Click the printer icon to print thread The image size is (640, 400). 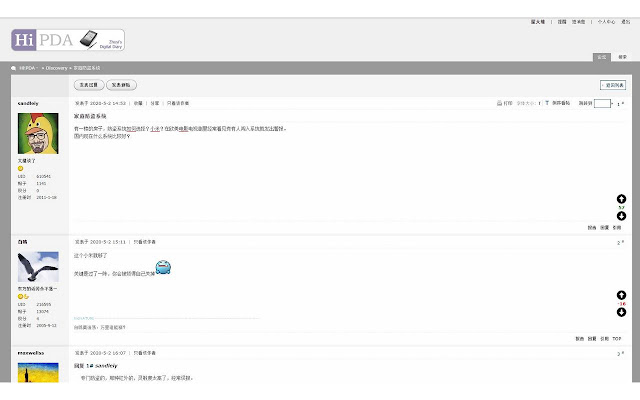pyautogui.click(x=499, y=103)
